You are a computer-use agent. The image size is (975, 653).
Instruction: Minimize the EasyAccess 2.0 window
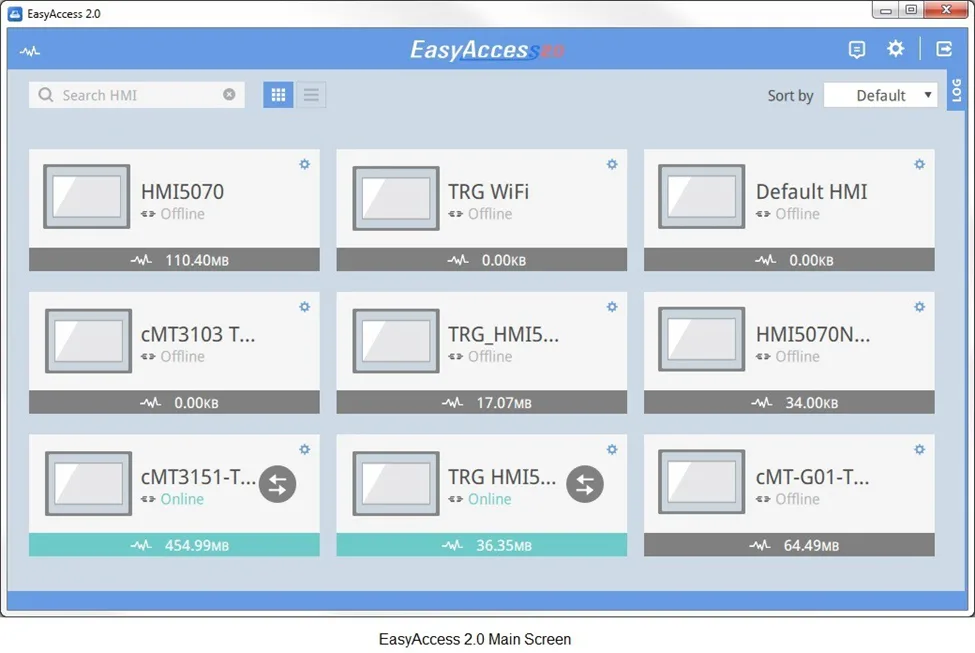(886, 10)
